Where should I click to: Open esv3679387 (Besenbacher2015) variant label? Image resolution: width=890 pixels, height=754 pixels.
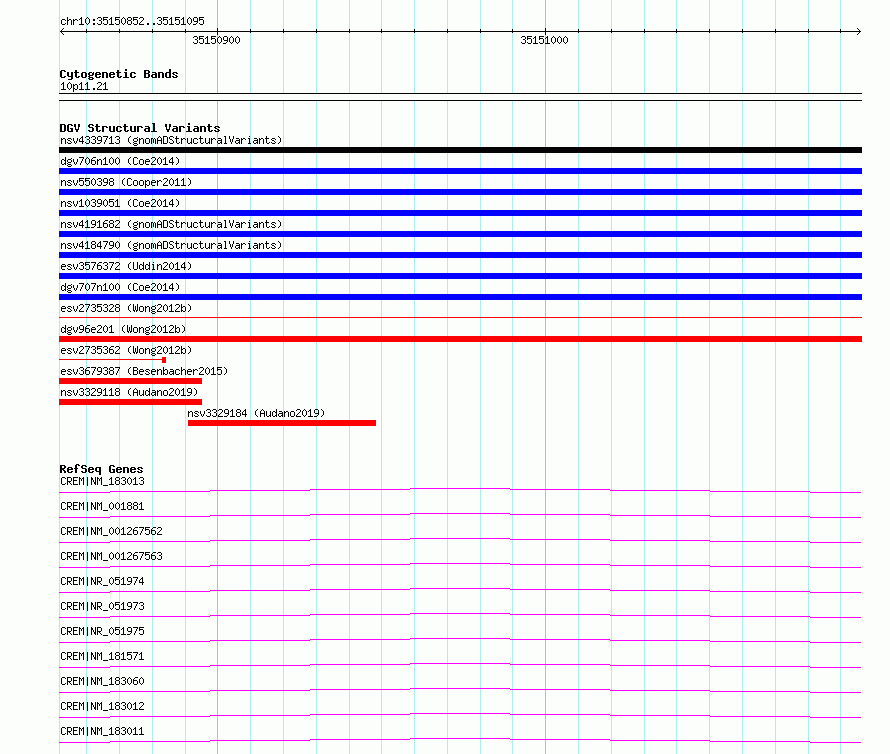point(144,371)
